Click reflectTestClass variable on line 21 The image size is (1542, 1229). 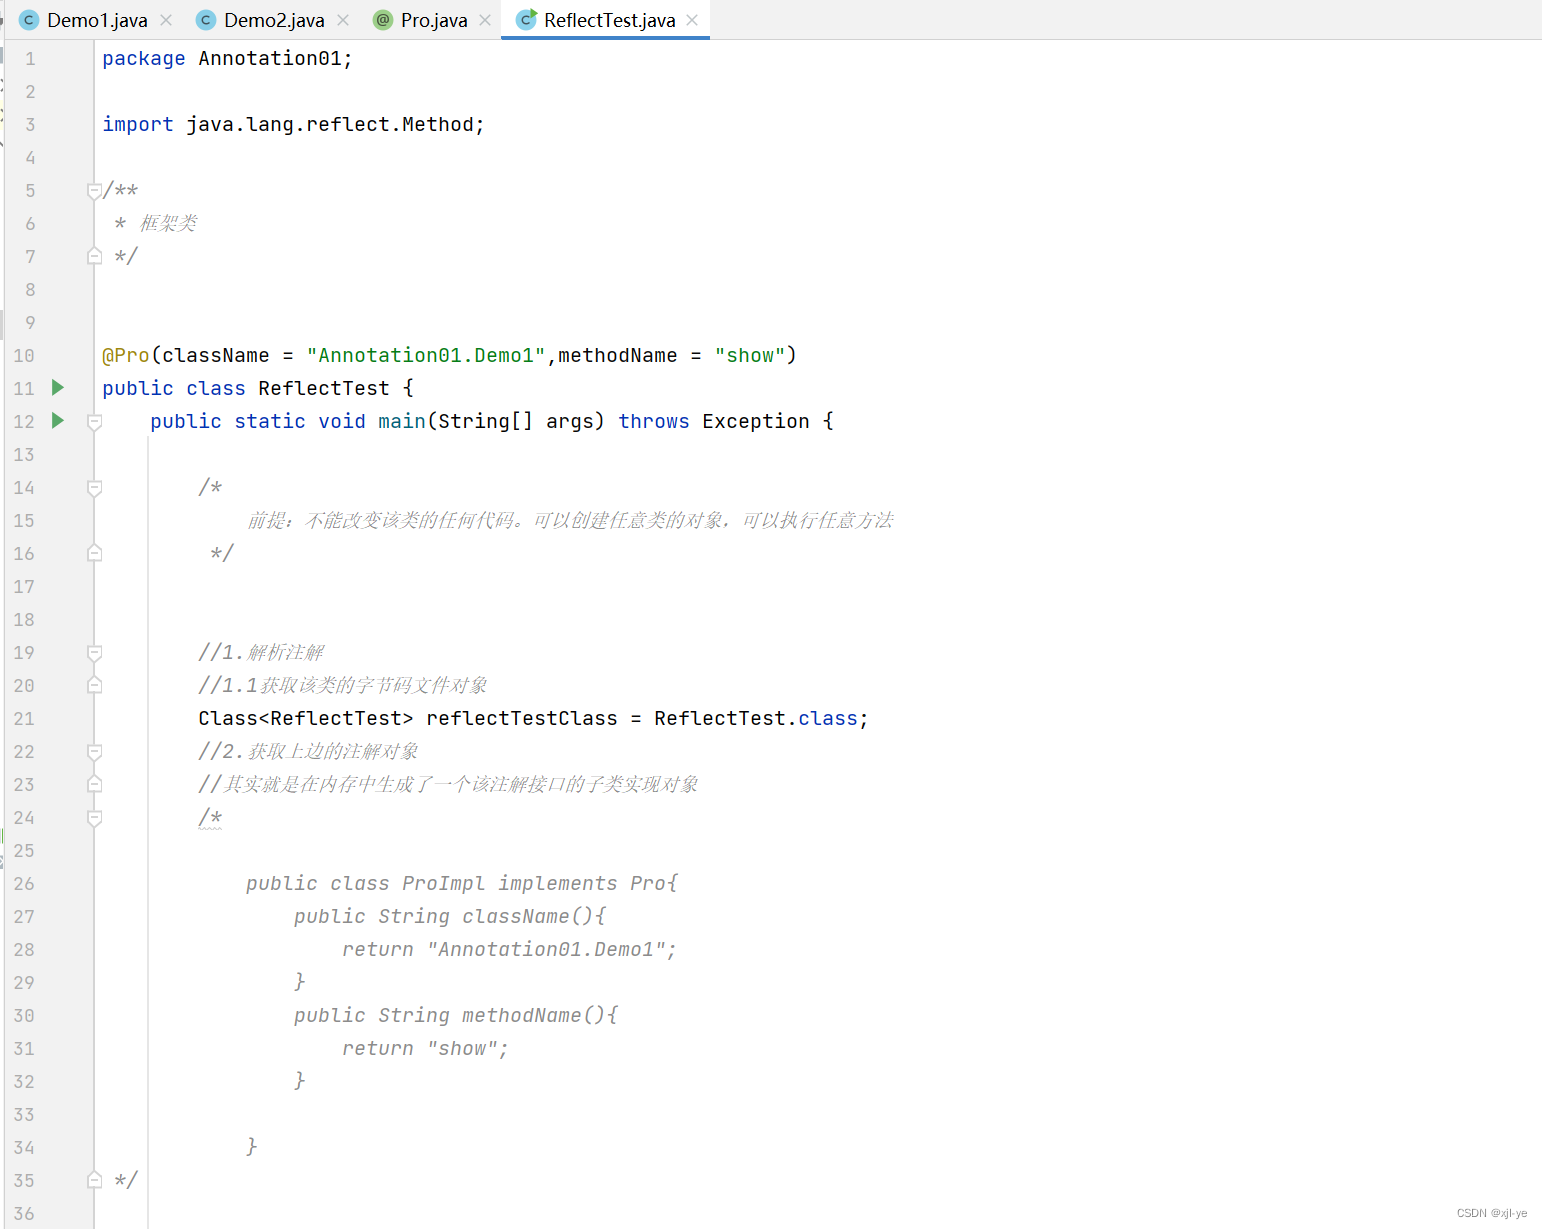click(x=522, y=718)
